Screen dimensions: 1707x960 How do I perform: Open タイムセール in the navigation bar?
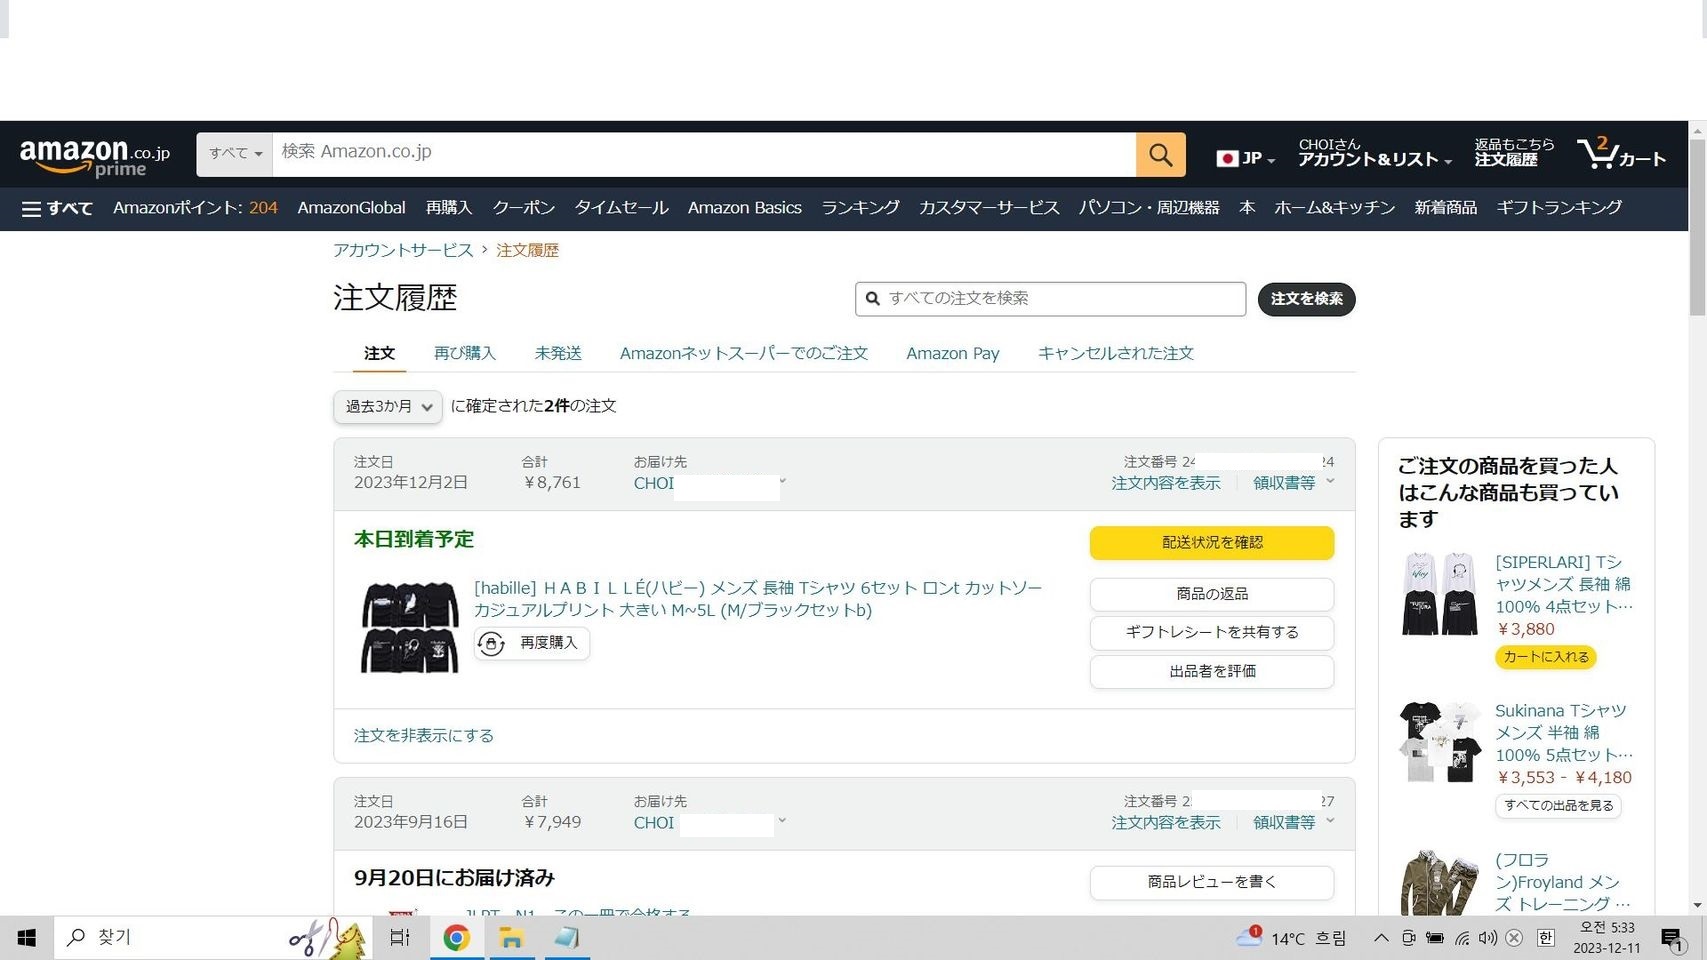pyautogui.click(x=621, y=208)
